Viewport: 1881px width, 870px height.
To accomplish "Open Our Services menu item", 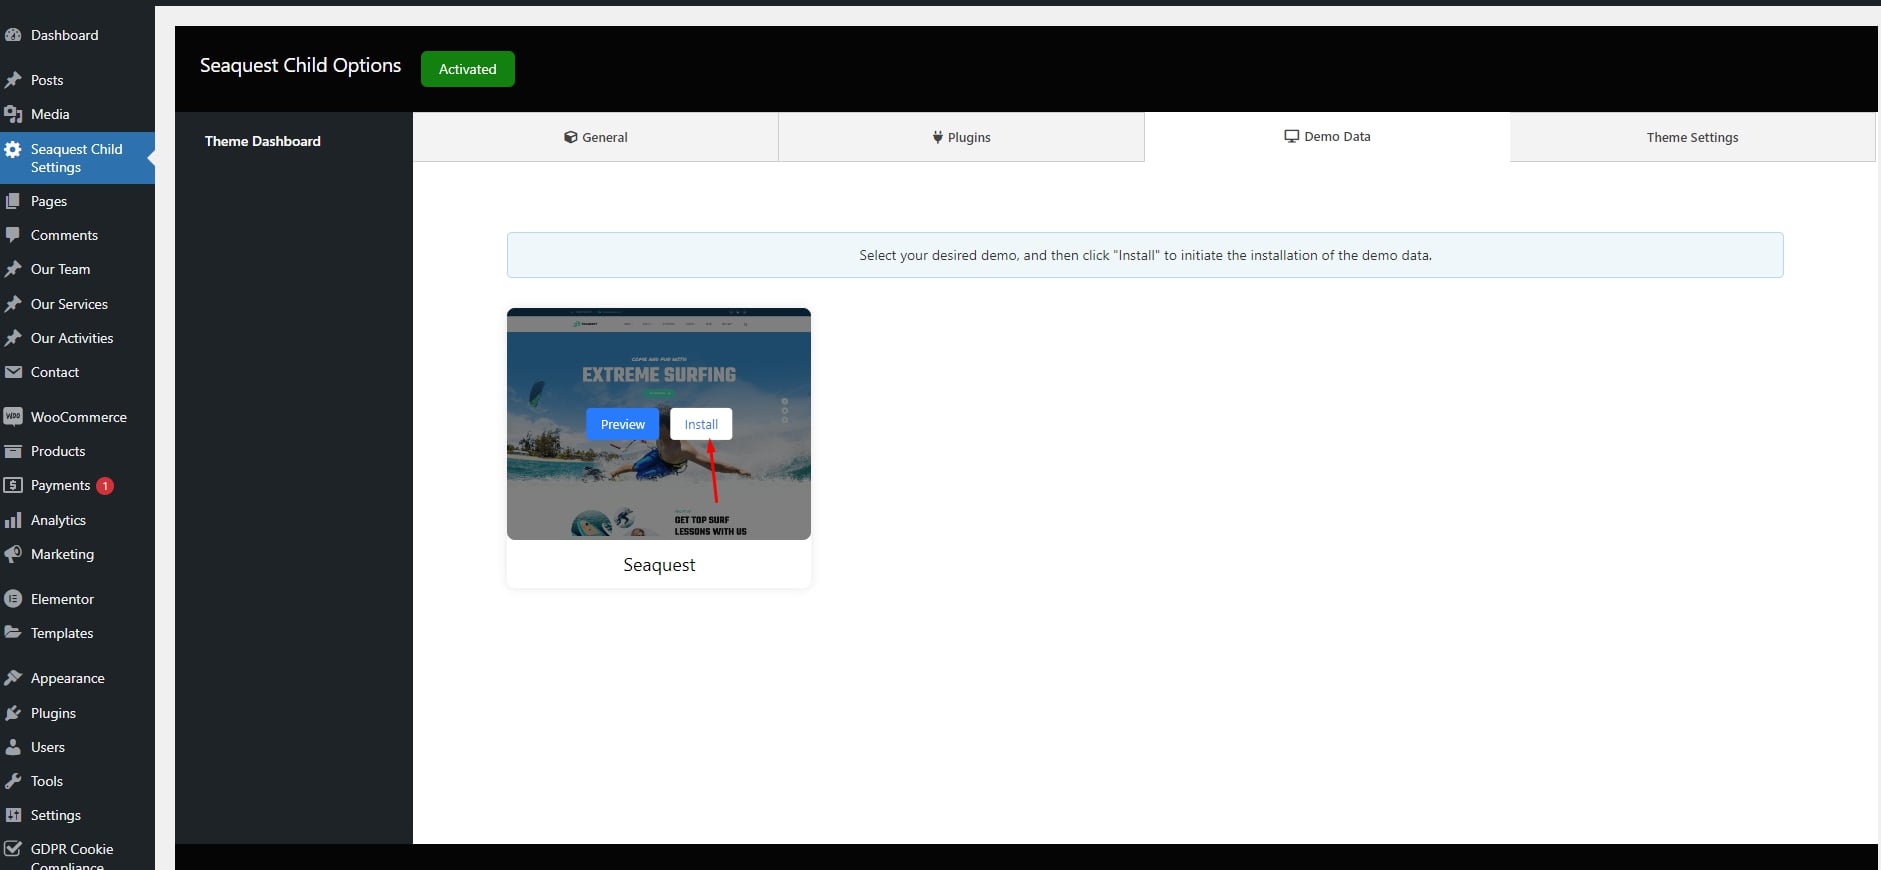I will coord(77,304).
